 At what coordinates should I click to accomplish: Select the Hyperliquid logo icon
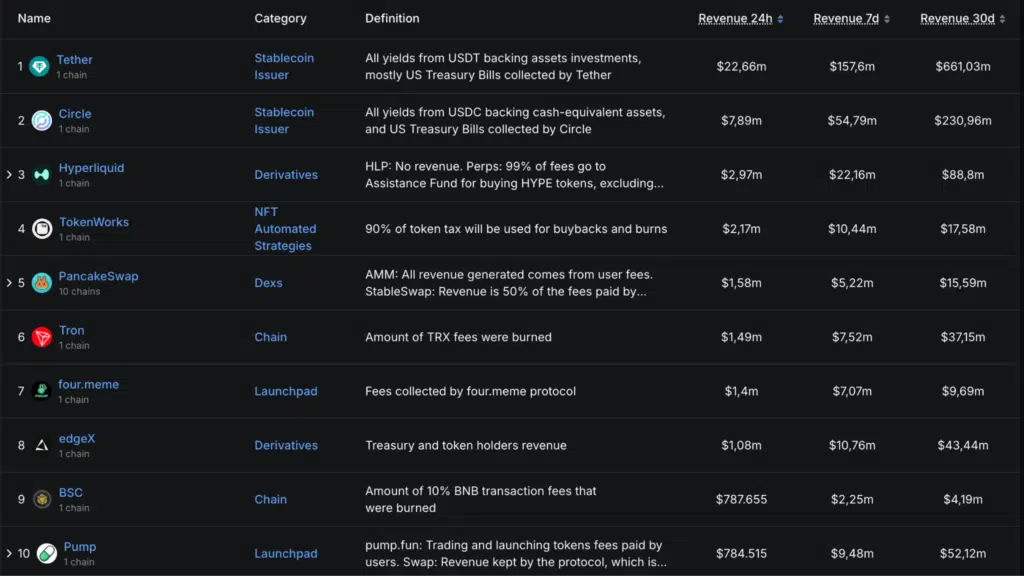click(40, 173)
